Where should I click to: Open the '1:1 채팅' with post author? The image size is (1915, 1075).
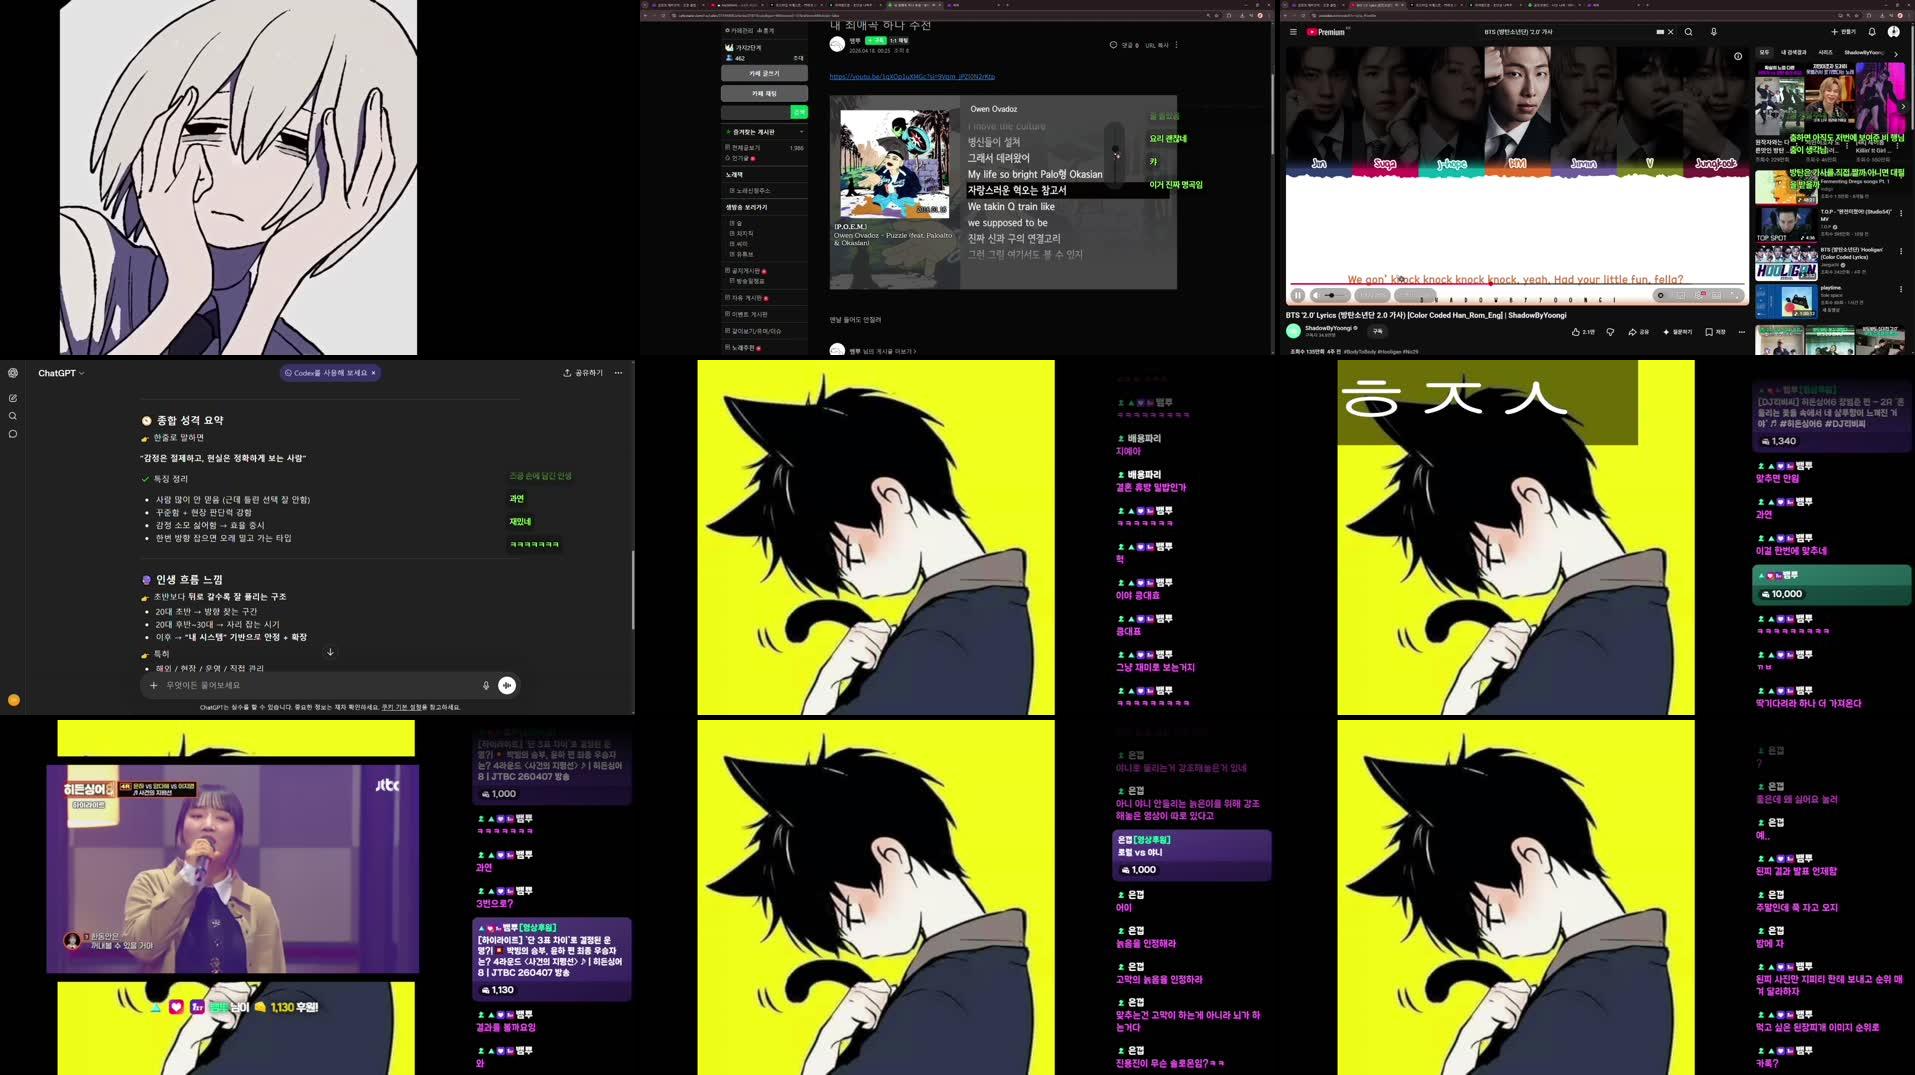(x=899, y=41)
